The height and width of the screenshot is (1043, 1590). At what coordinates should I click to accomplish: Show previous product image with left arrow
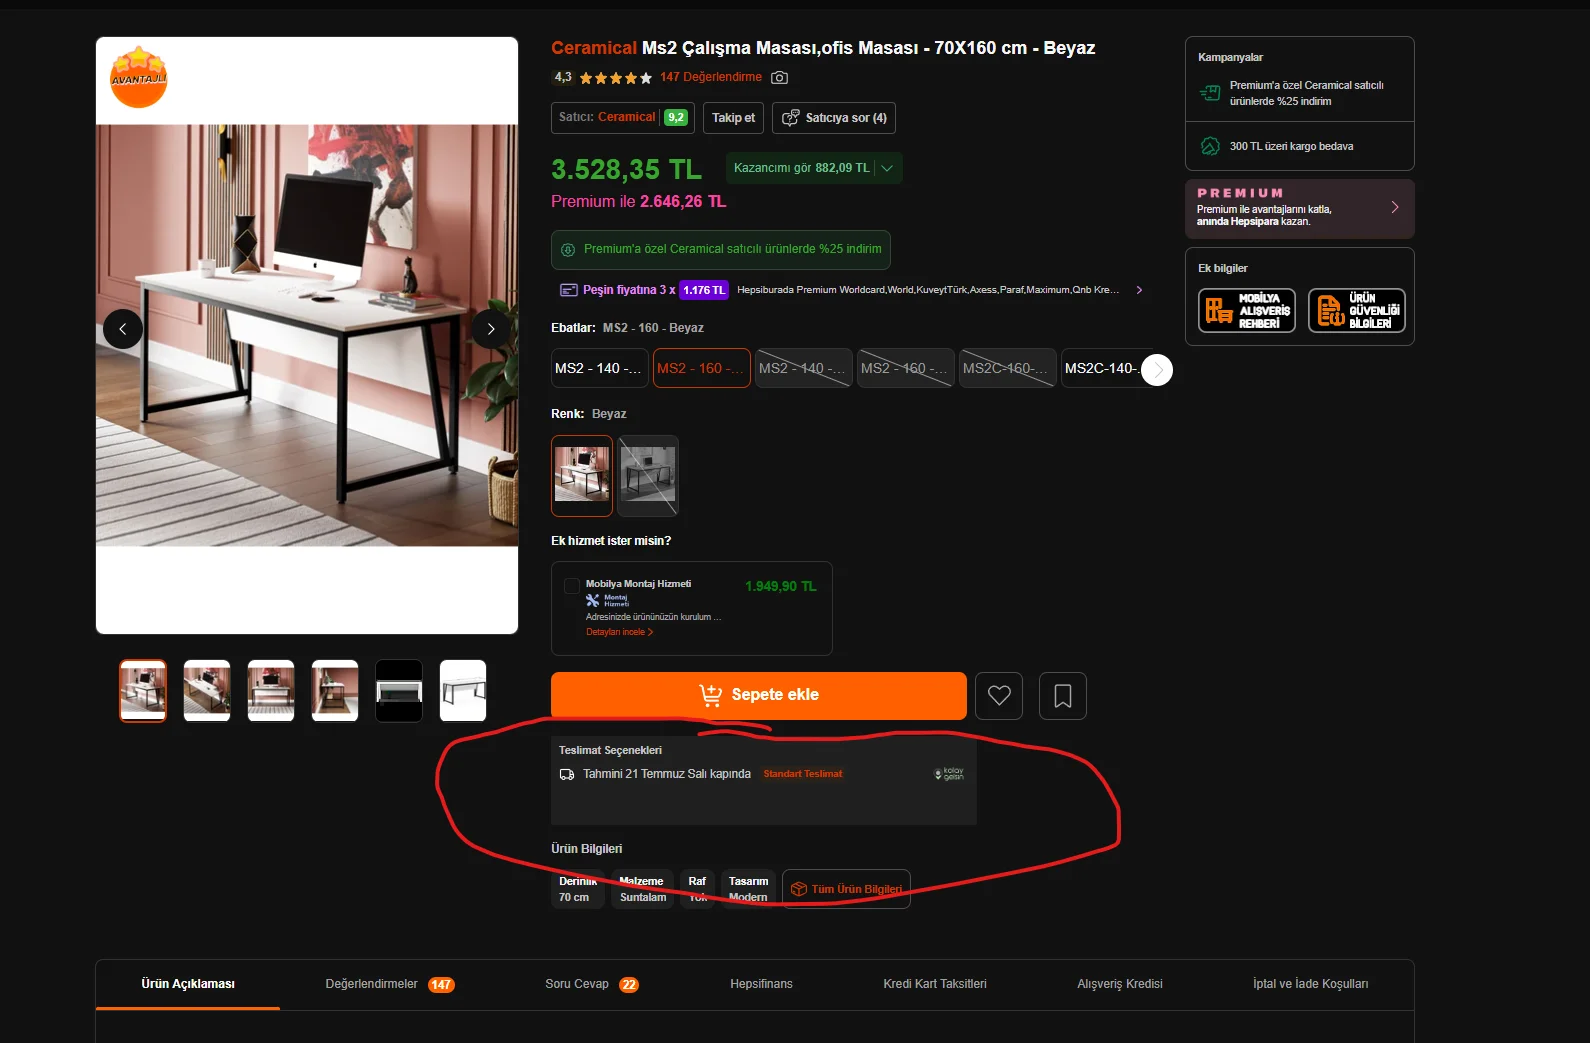pos(123,329)
